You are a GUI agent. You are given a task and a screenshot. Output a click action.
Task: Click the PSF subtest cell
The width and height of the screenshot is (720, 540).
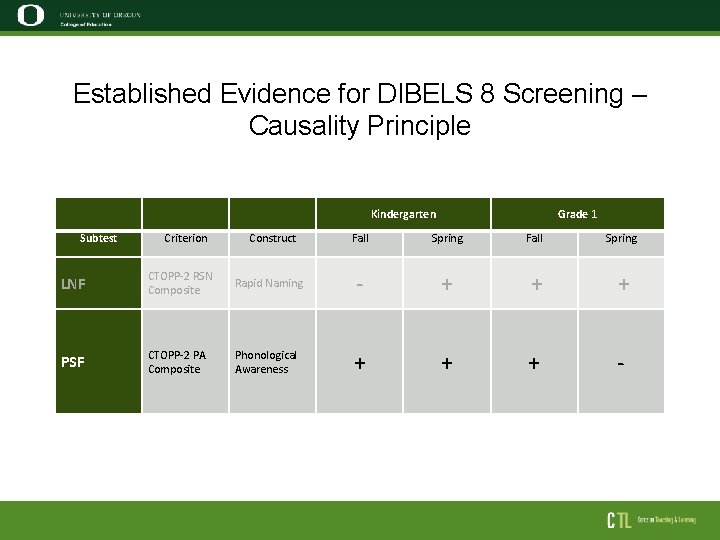[x=98, y=361]
